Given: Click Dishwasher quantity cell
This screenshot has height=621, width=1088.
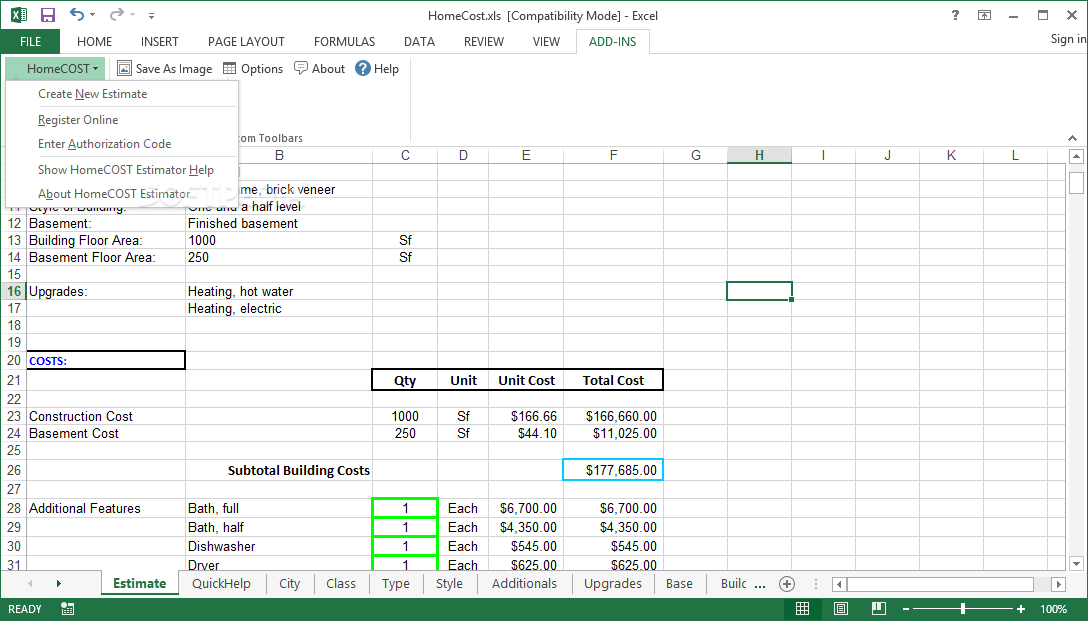Looking at the screenshot, I should tap(405, 546).
